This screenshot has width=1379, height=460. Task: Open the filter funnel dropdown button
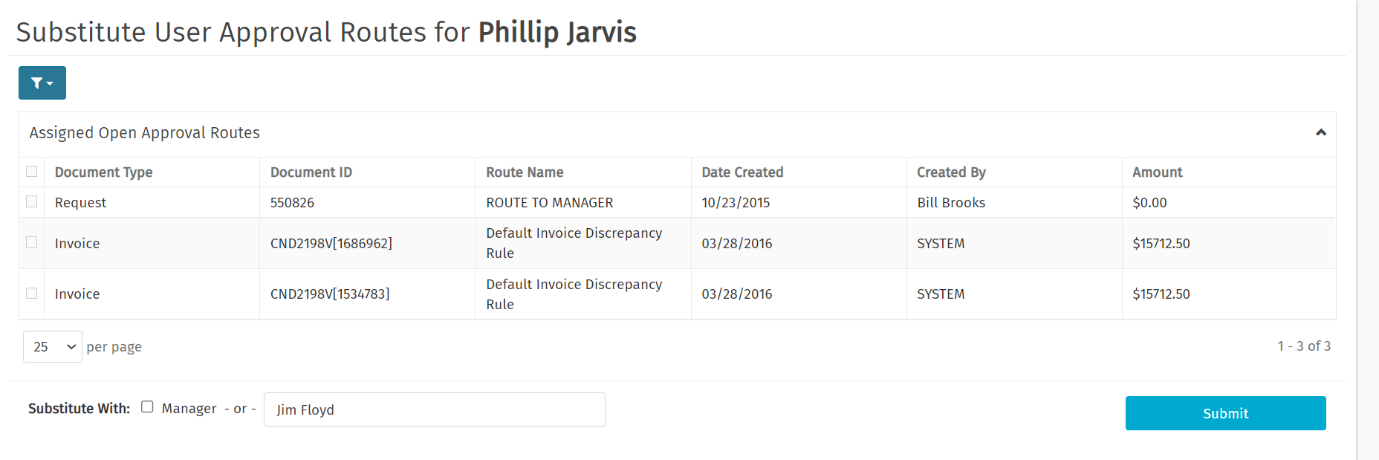pos(42,83)
